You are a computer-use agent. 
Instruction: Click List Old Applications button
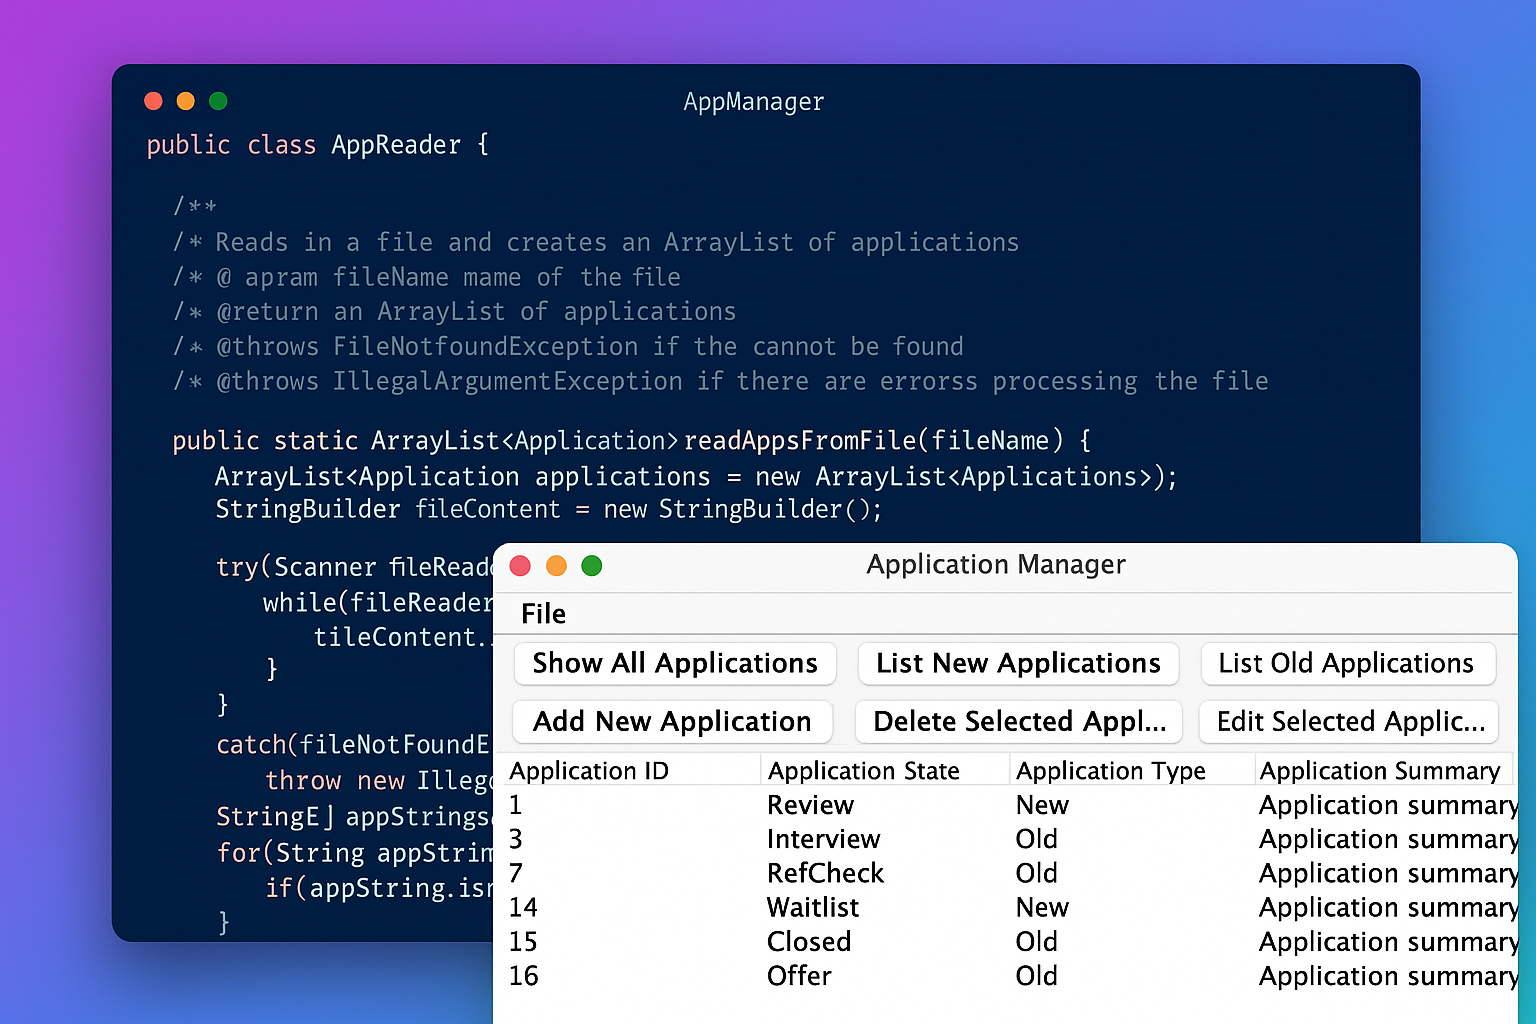tap(1346, 664)
